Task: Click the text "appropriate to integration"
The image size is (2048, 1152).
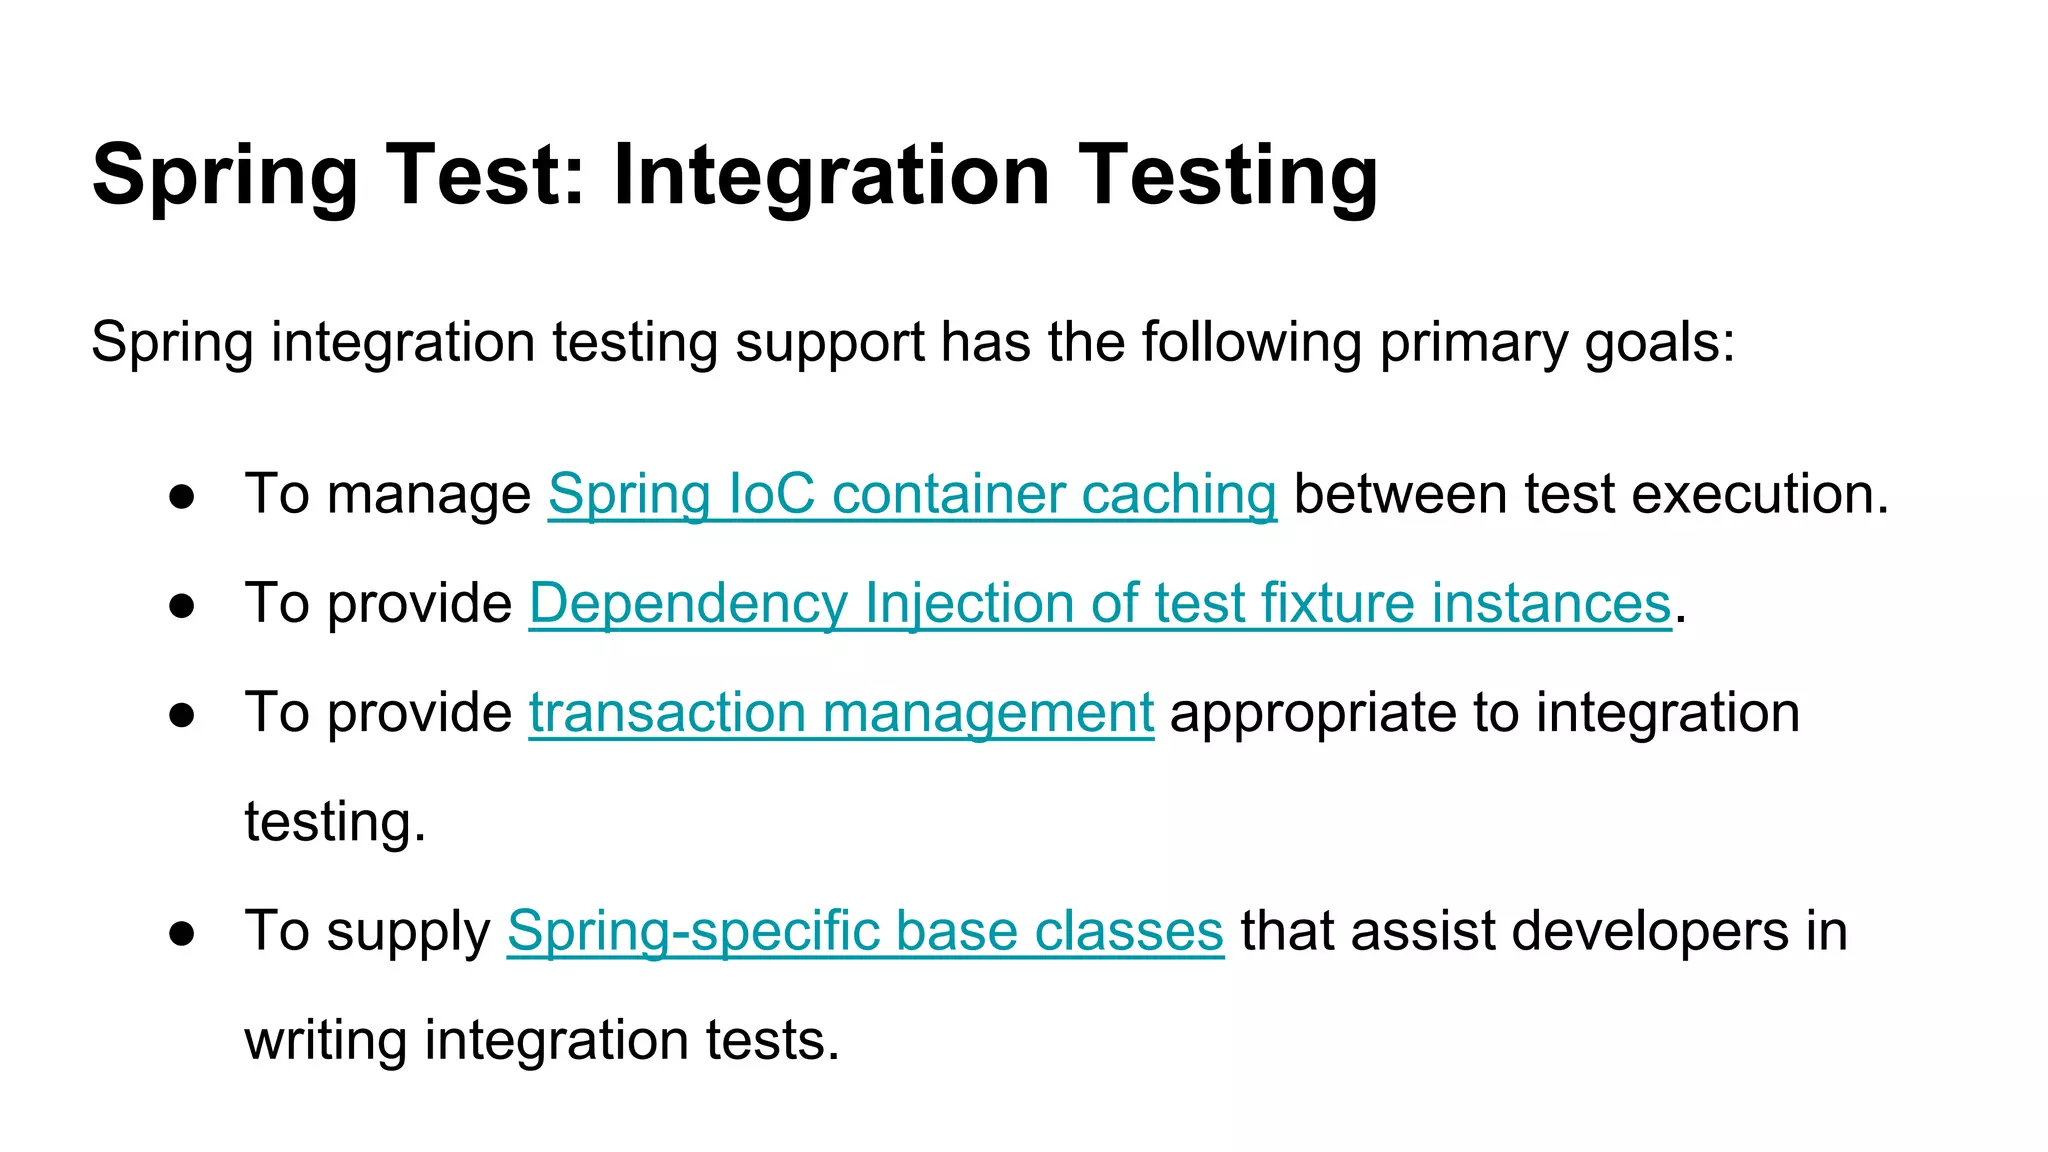Action: tap(1485, 712)
